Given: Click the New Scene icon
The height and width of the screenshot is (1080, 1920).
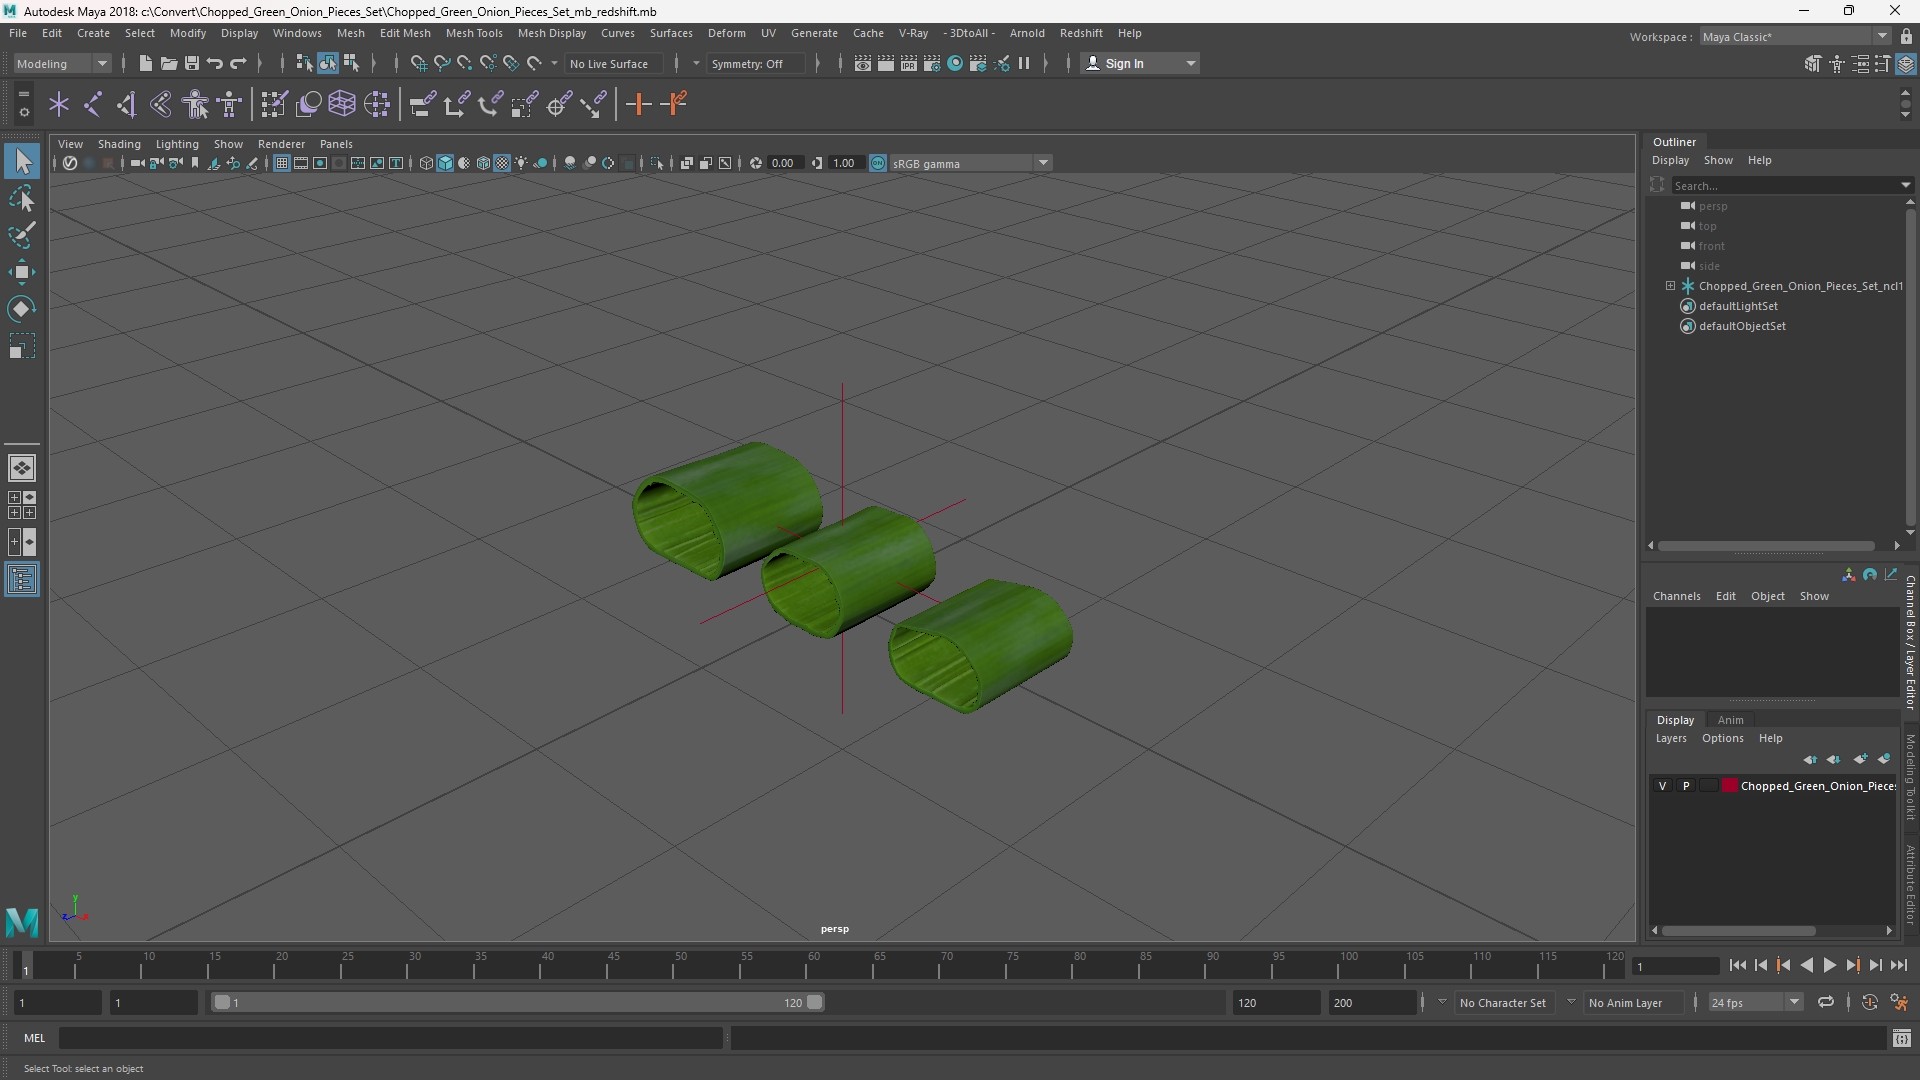Looking at the screenshot, I should coord(145,63).
